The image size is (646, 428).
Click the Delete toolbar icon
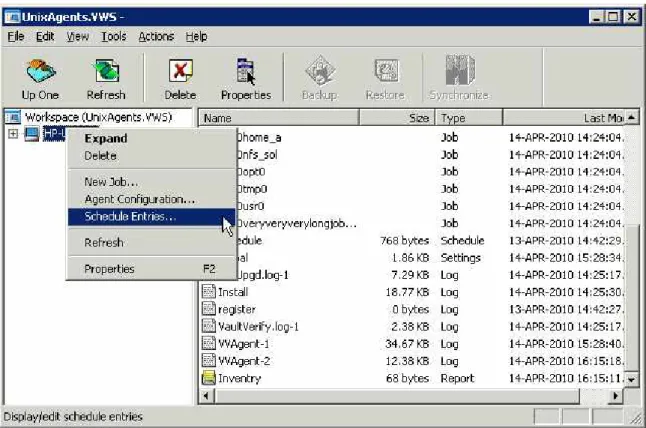[x=180, y=71]
